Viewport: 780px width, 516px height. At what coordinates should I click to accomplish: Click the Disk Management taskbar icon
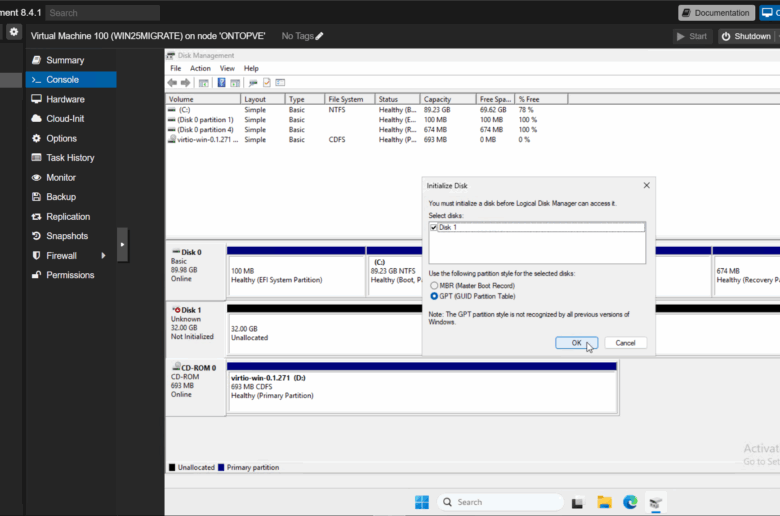click(656, 503)
